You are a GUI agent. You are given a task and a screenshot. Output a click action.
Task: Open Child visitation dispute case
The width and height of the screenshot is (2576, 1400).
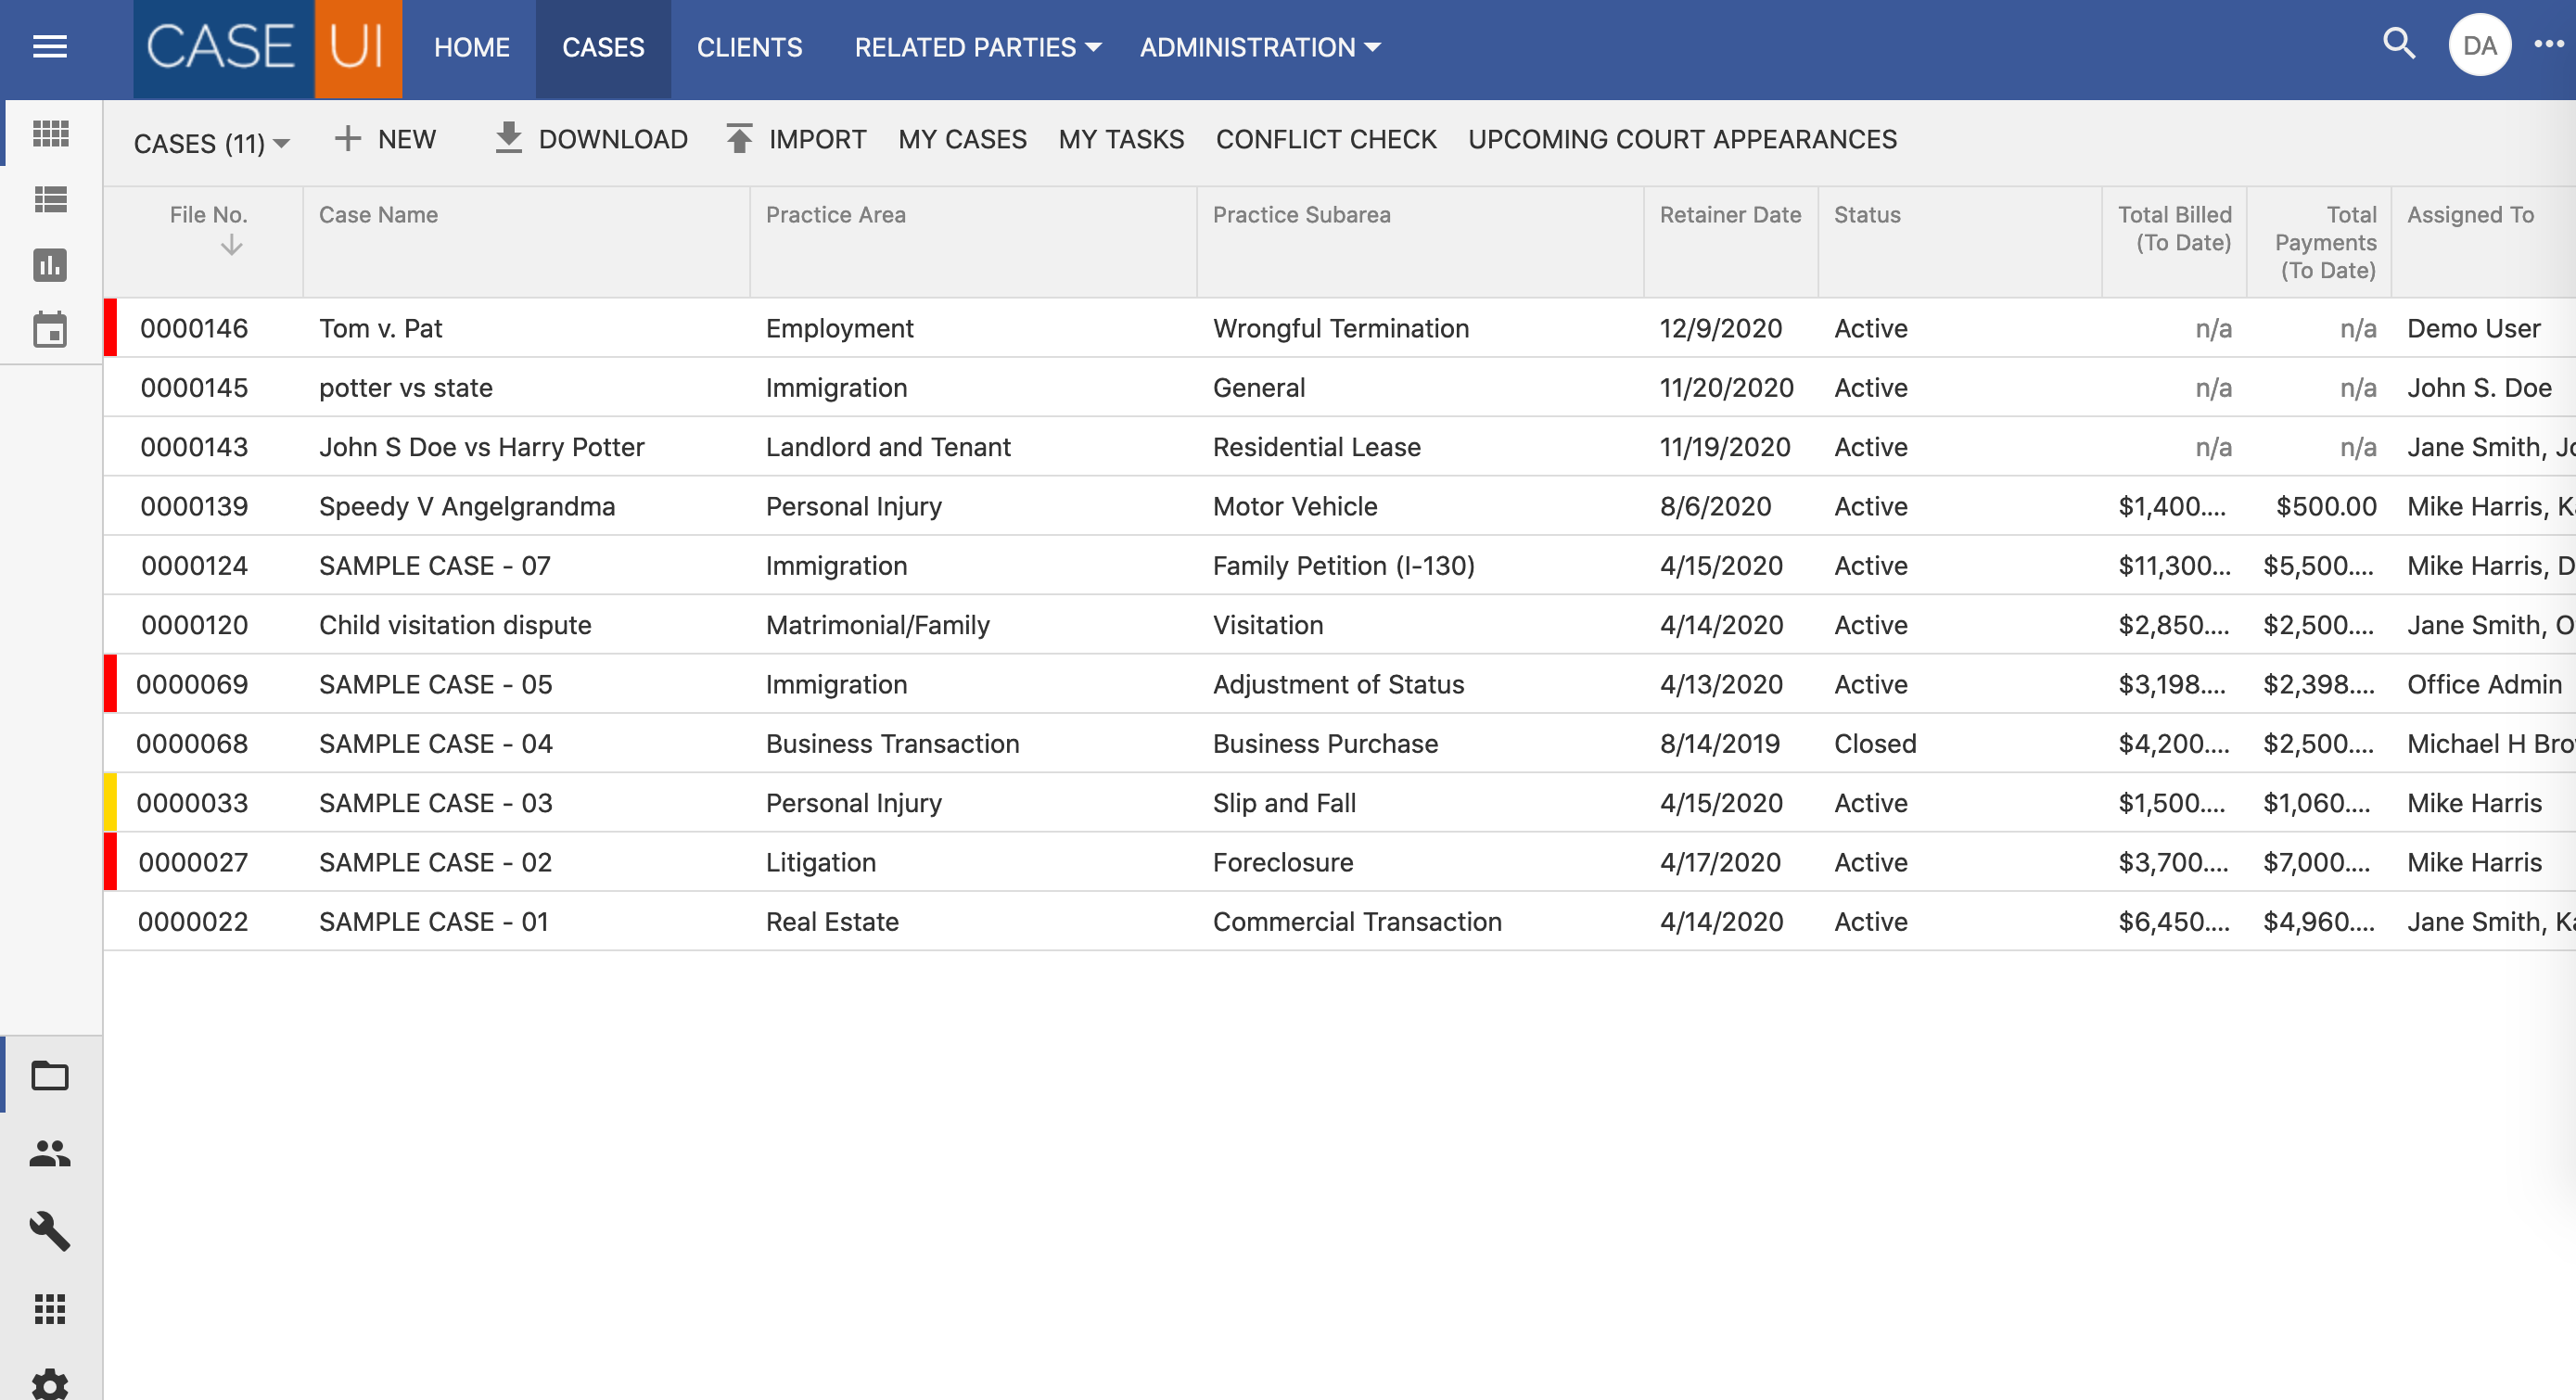point(455,624)
